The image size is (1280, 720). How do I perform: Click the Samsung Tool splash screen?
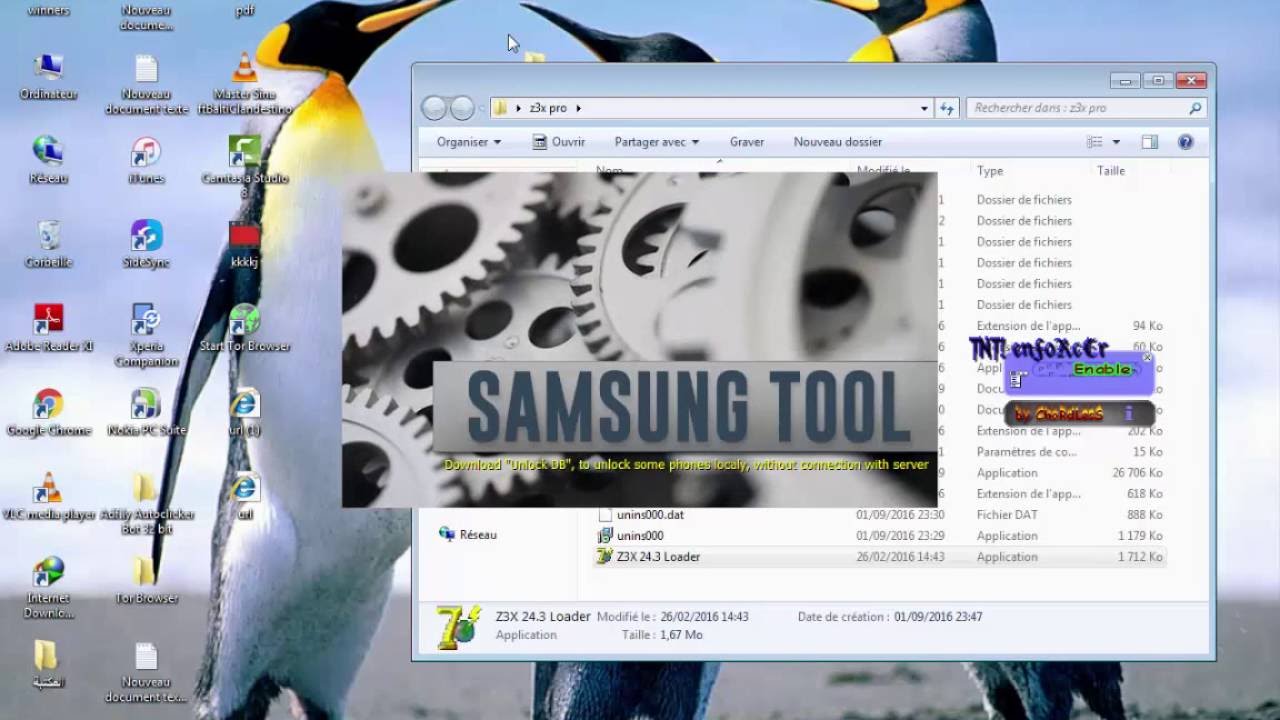(x=640, y=340)
